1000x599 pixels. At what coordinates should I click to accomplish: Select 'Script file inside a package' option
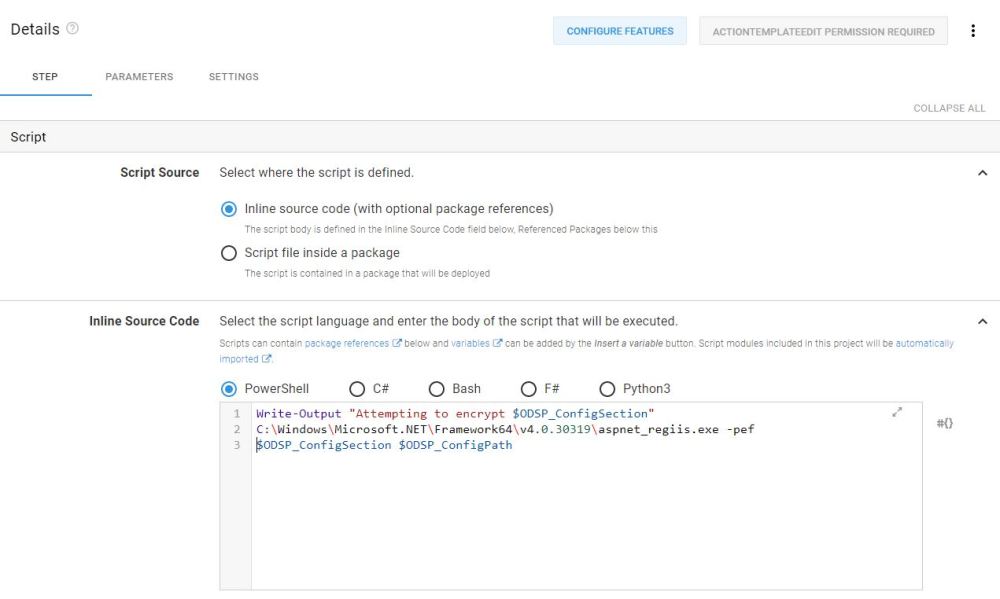228,253
